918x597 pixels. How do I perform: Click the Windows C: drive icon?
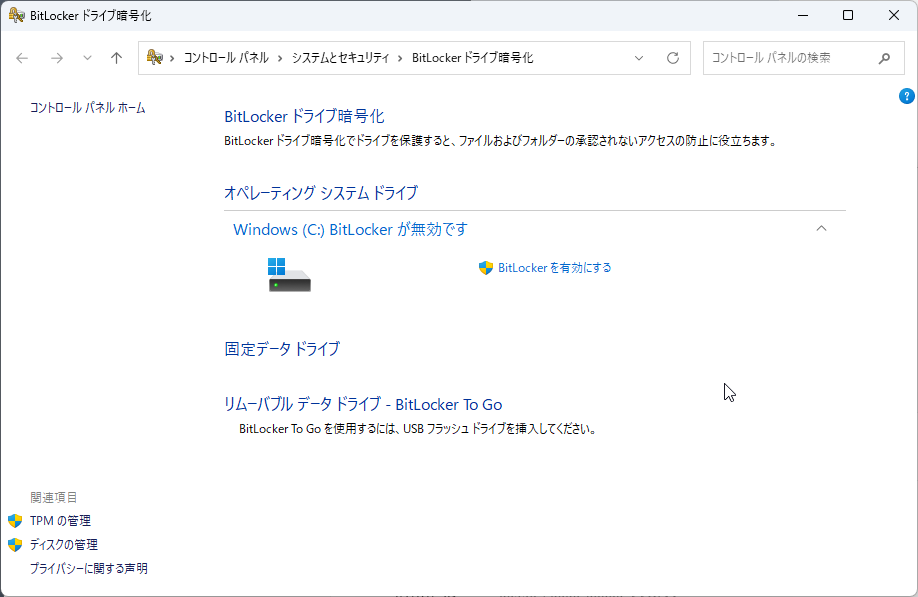289,275
